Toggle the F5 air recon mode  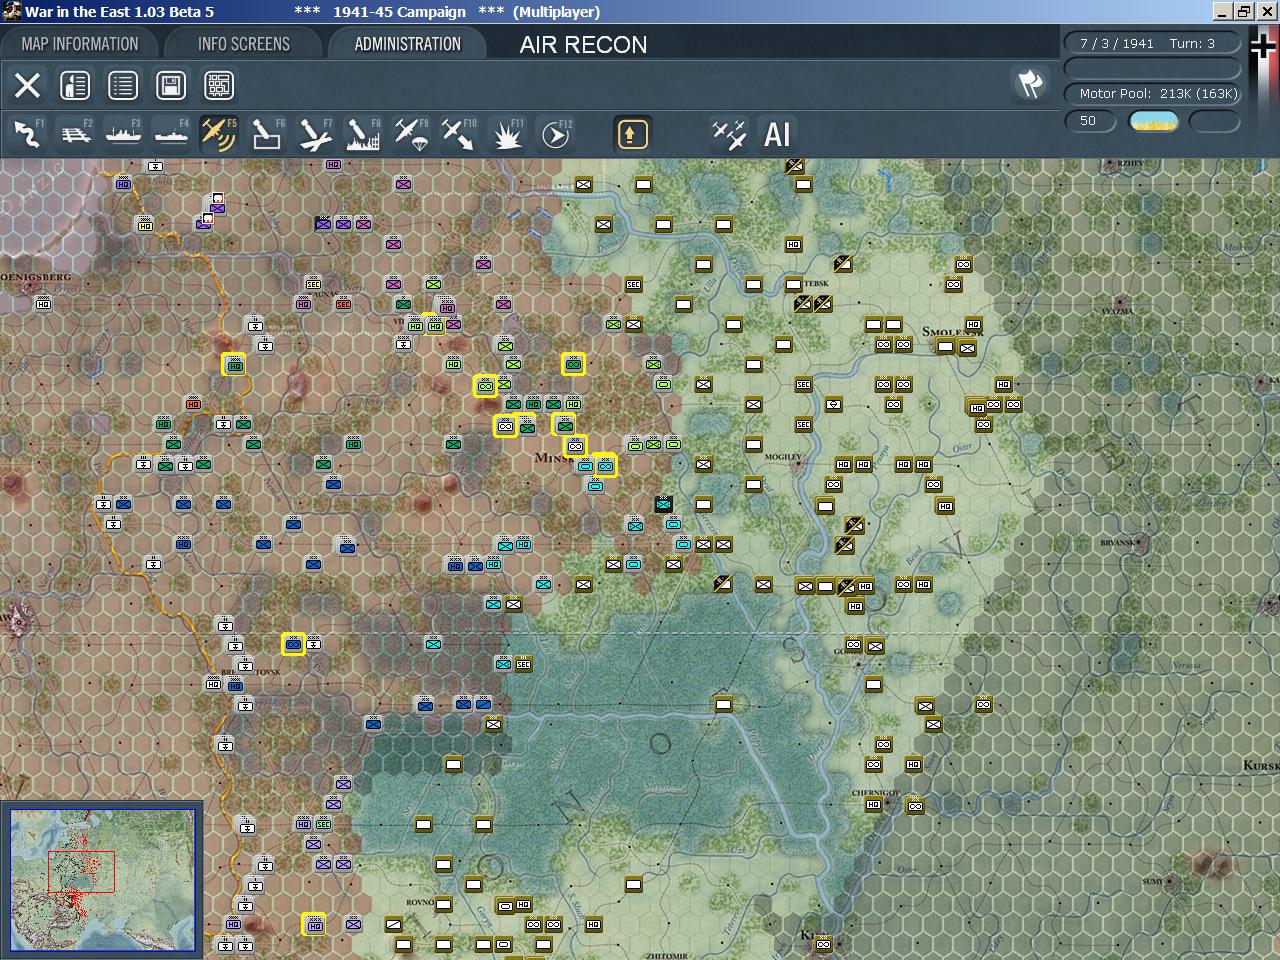[218, 134]
